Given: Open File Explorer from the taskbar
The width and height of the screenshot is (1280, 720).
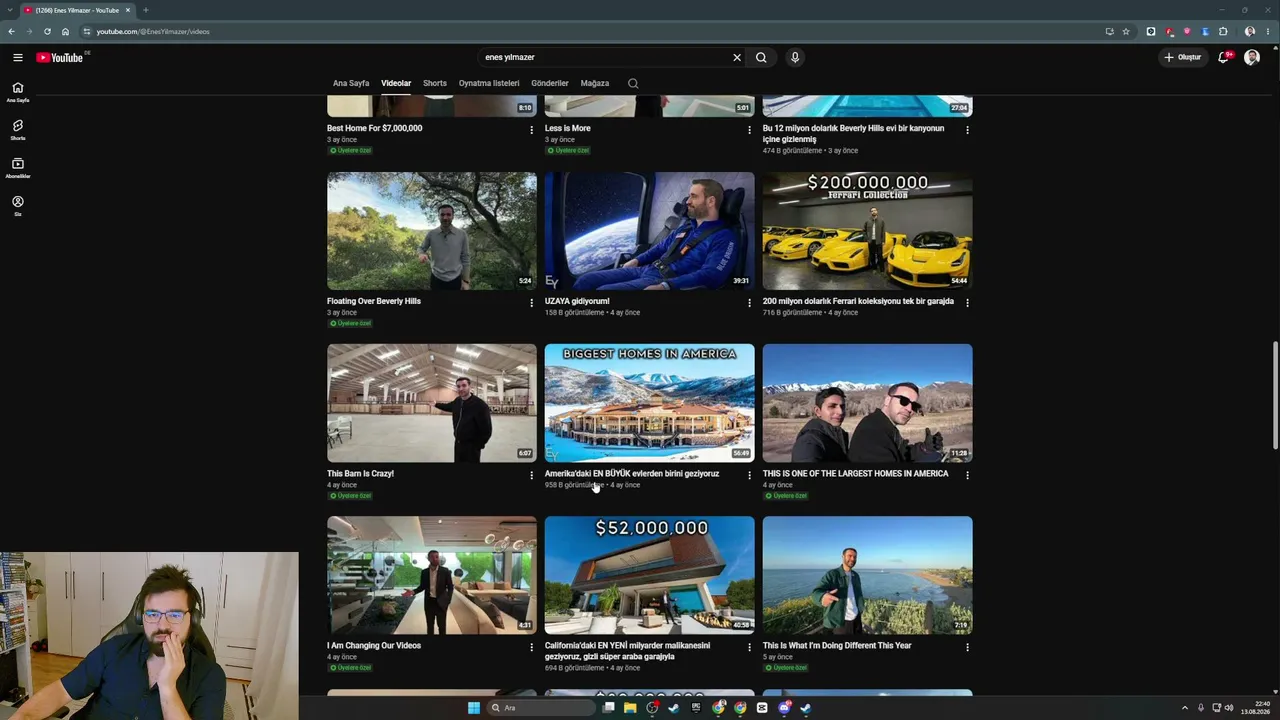Looking at the screenshot, I should [x=630, y=708].
